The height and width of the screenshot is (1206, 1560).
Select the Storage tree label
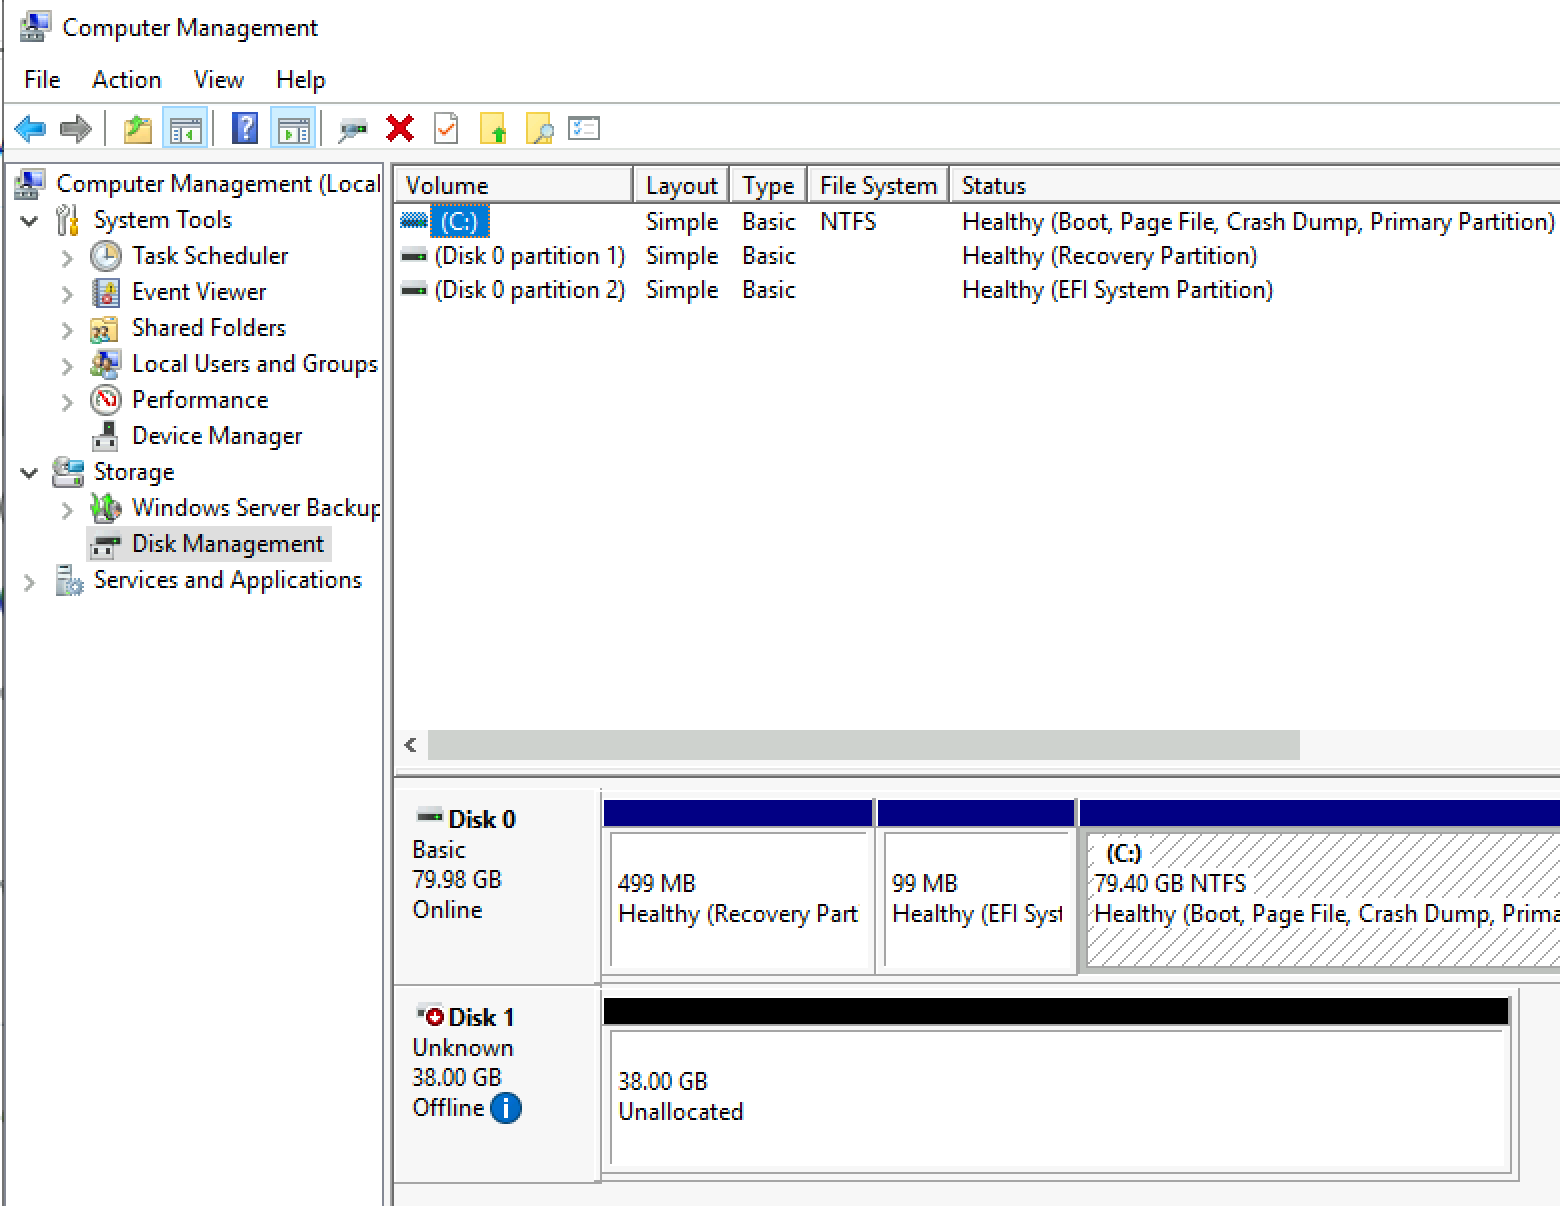click(x=134, y=472)
